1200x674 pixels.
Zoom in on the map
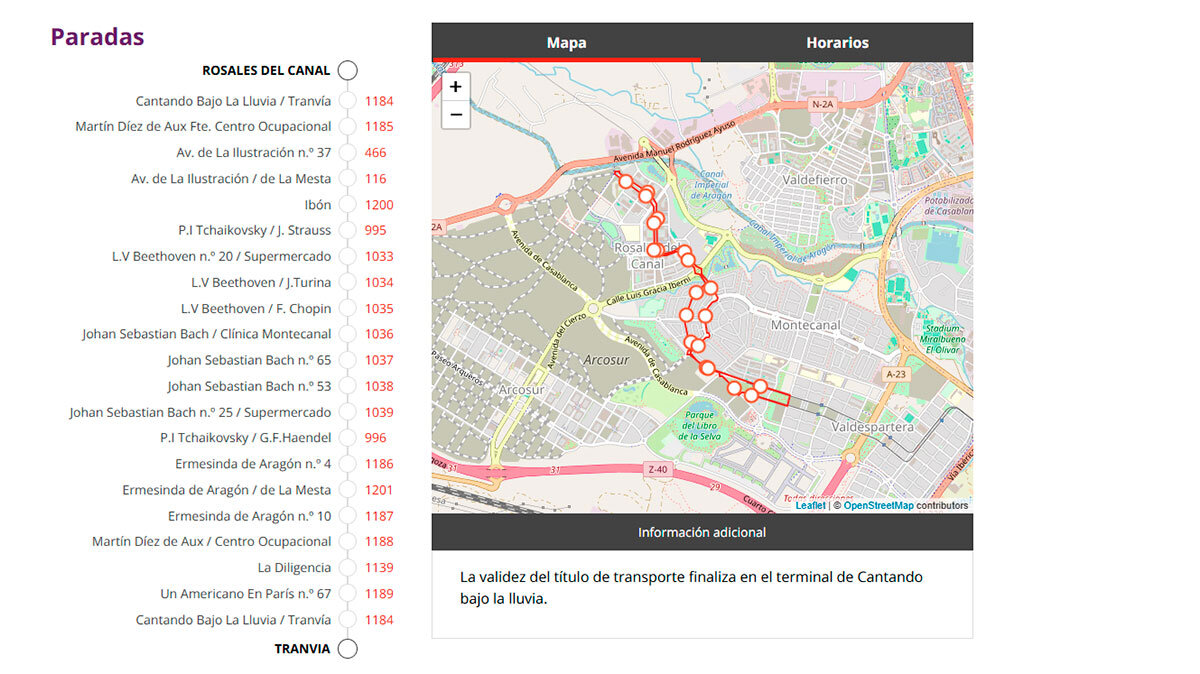[455, 87]
